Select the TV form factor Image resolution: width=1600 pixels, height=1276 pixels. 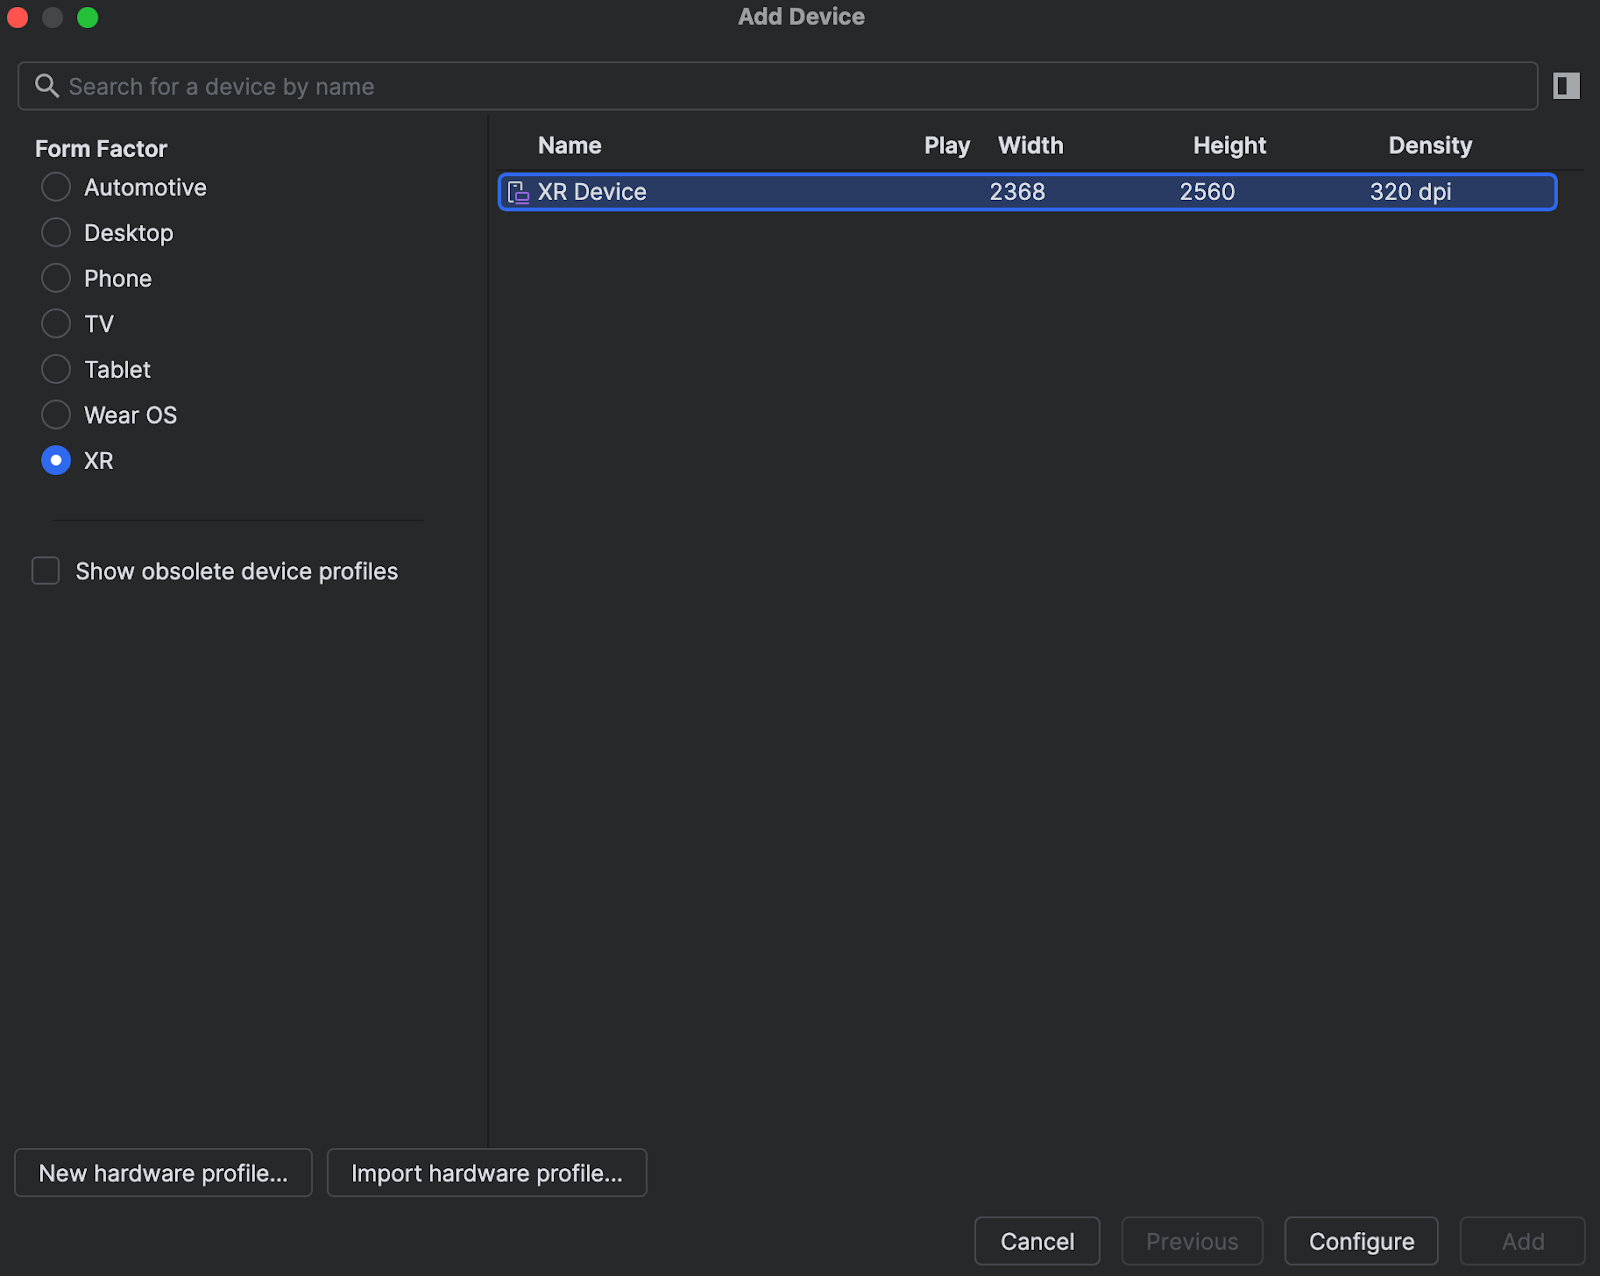click(x=56, y=323)
